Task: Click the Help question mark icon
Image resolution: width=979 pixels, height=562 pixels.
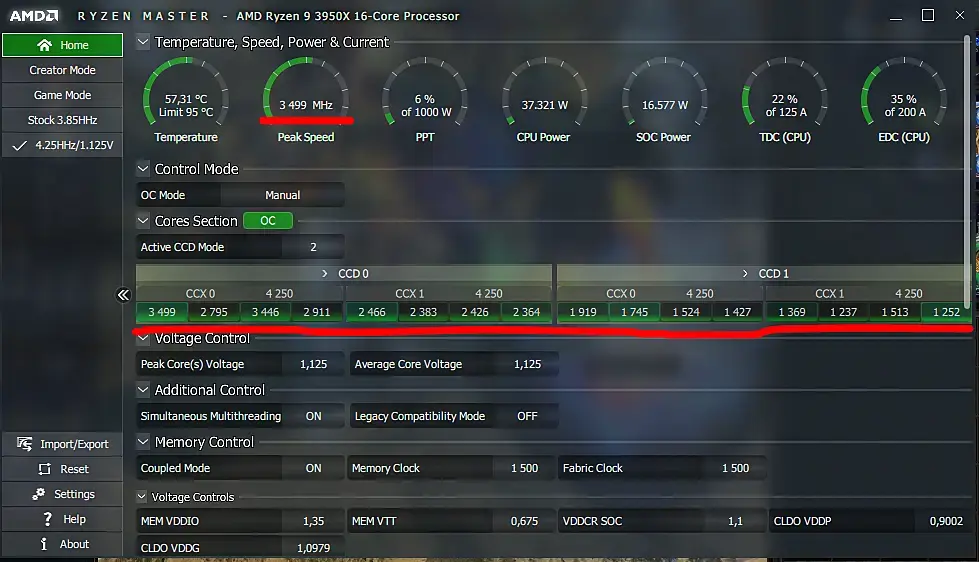Action: point(47,519)
